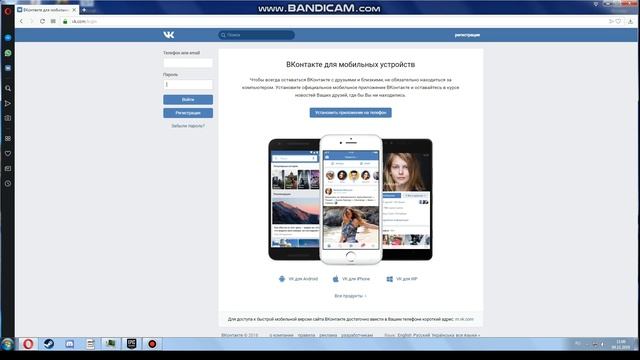Image resolution: width=640 pixels, height=360 pixels.
Task: Select the ВКонтакте browser tab
Action: coord(47,10)
